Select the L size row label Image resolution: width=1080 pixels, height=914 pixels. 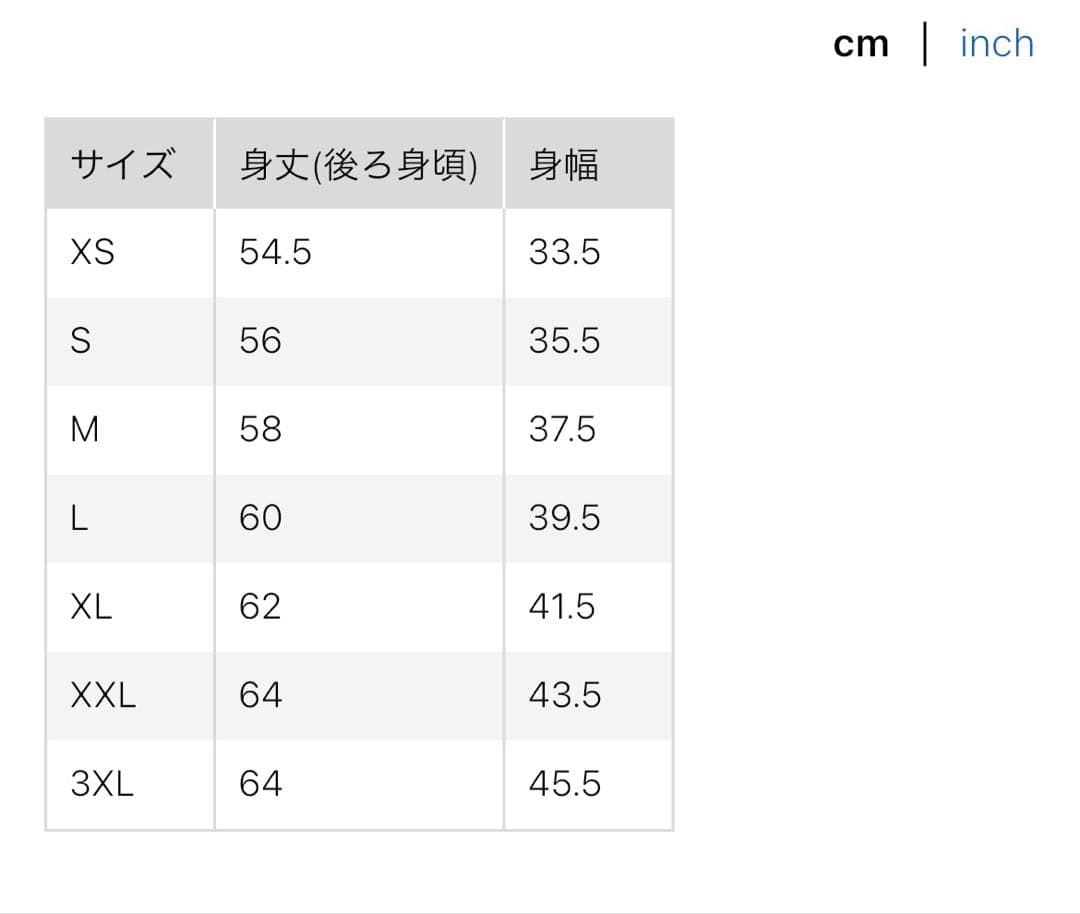(79, 519)
